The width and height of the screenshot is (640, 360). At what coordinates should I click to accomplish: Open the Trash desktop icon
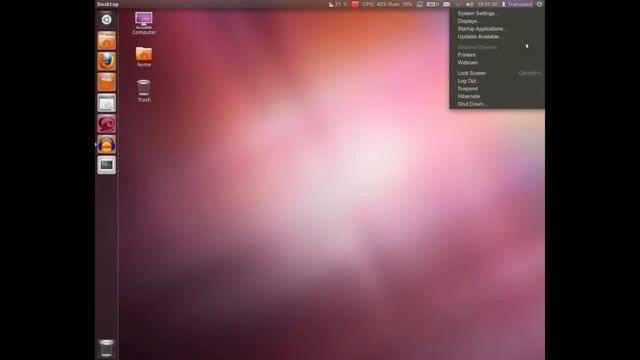(144, 91)
